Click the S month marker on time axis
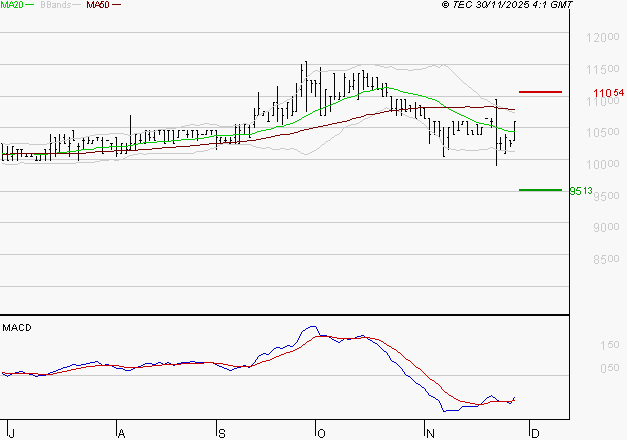Viewport: 627px width, 440px height. coord(222,433)
